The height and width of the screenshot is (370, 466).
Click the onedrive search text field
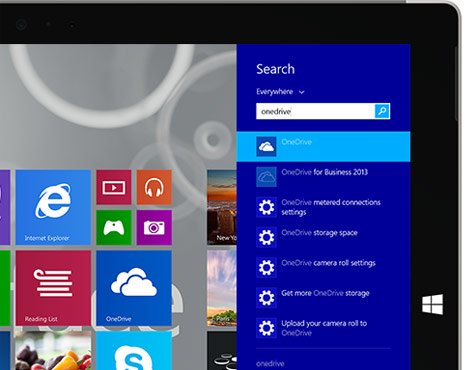315,111
